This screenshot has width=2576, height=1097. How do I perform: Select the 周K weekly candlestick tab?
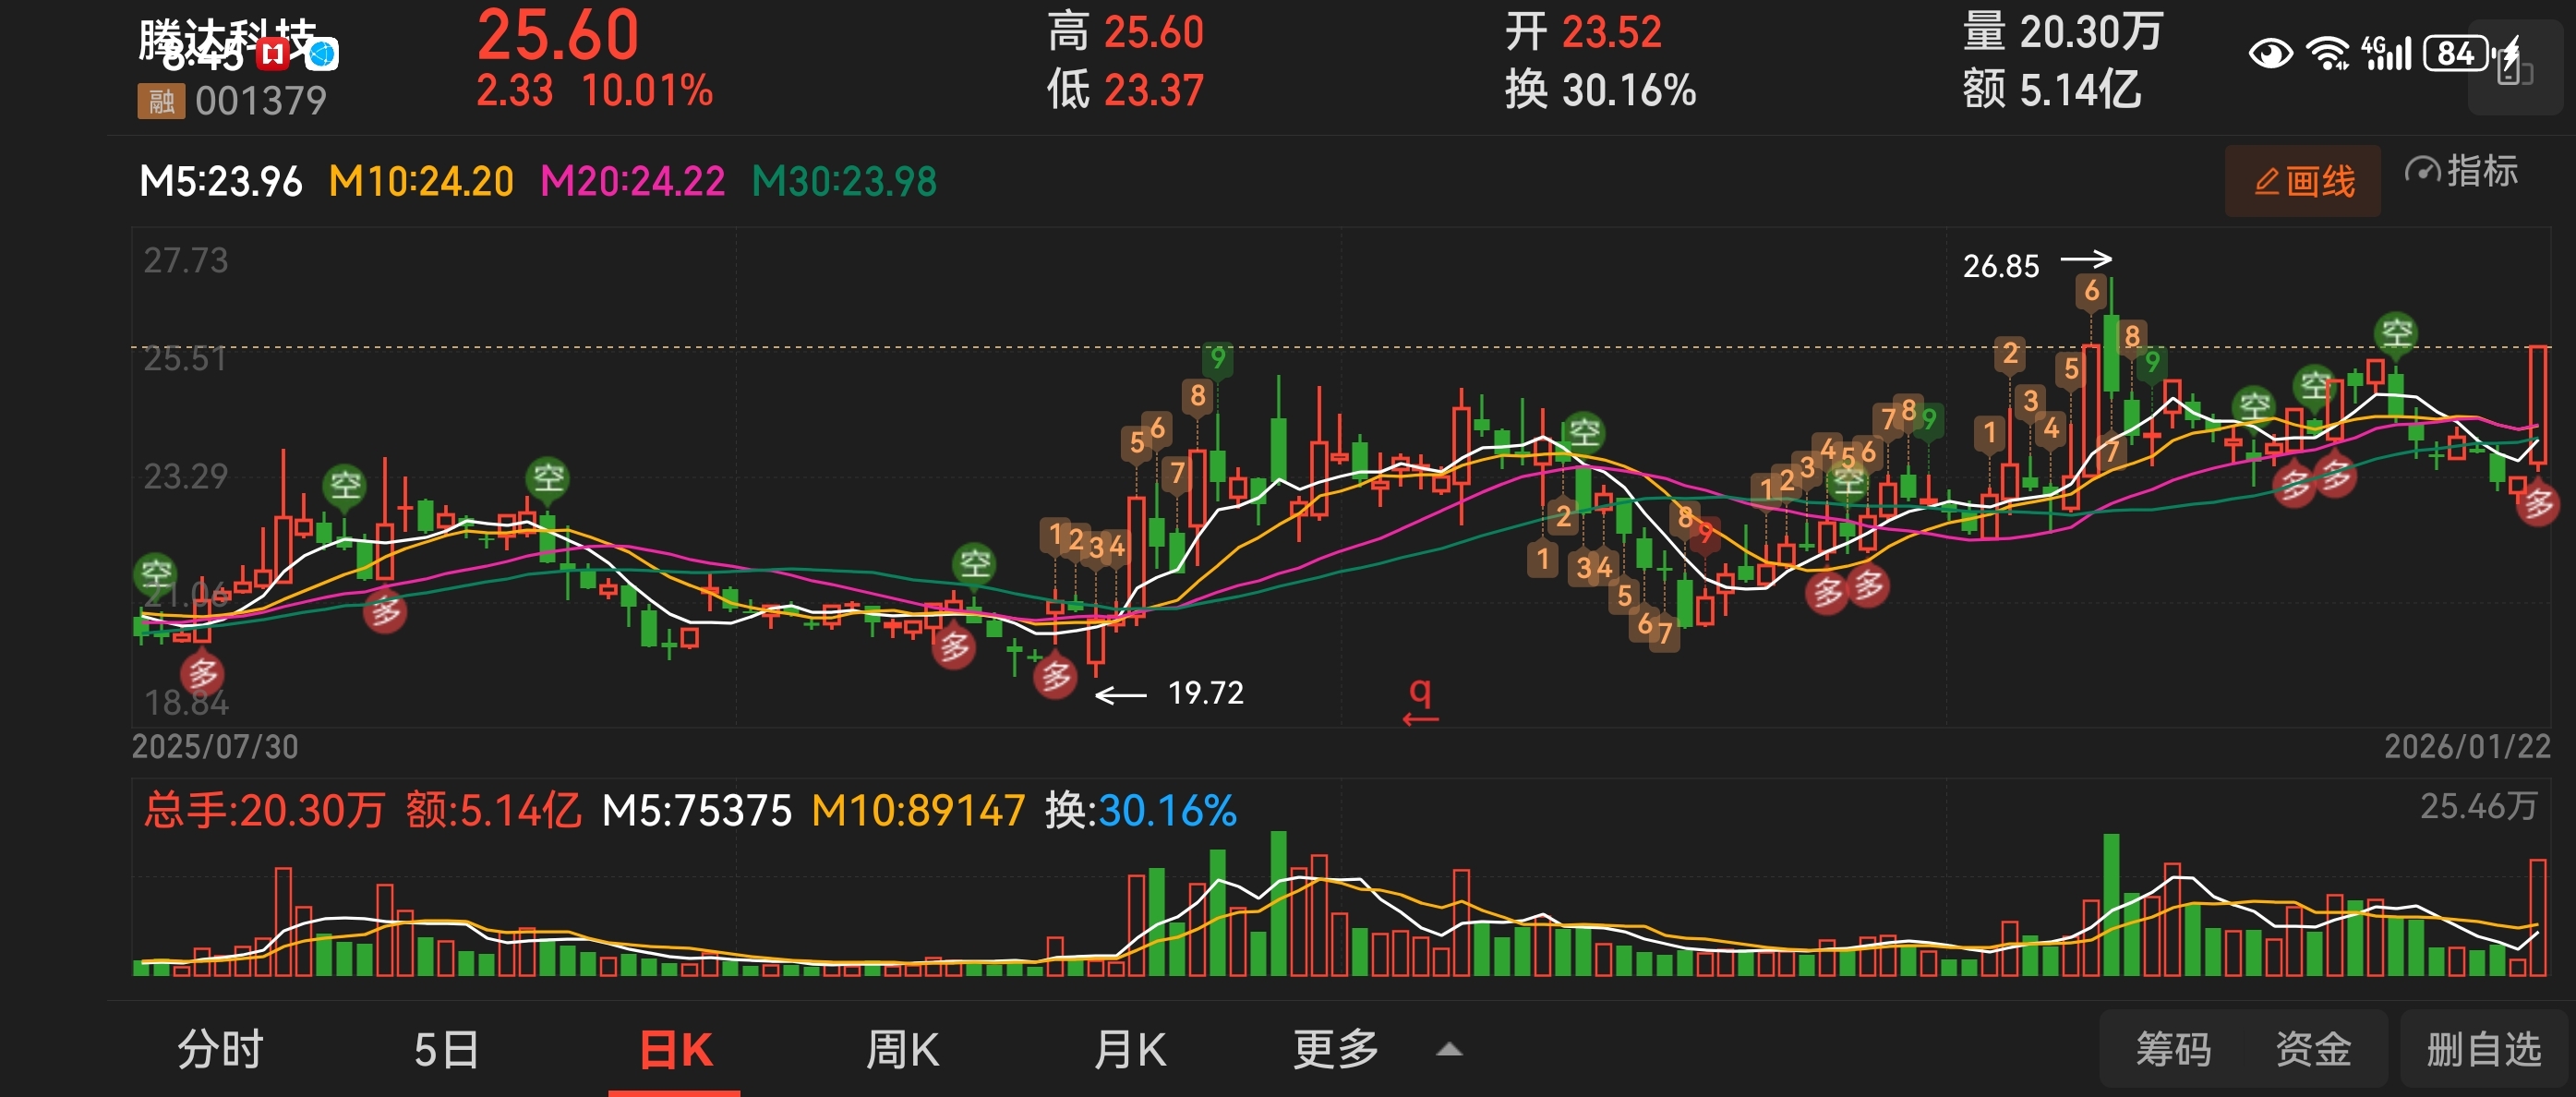pyautogui.click(x=902, y=1049)
